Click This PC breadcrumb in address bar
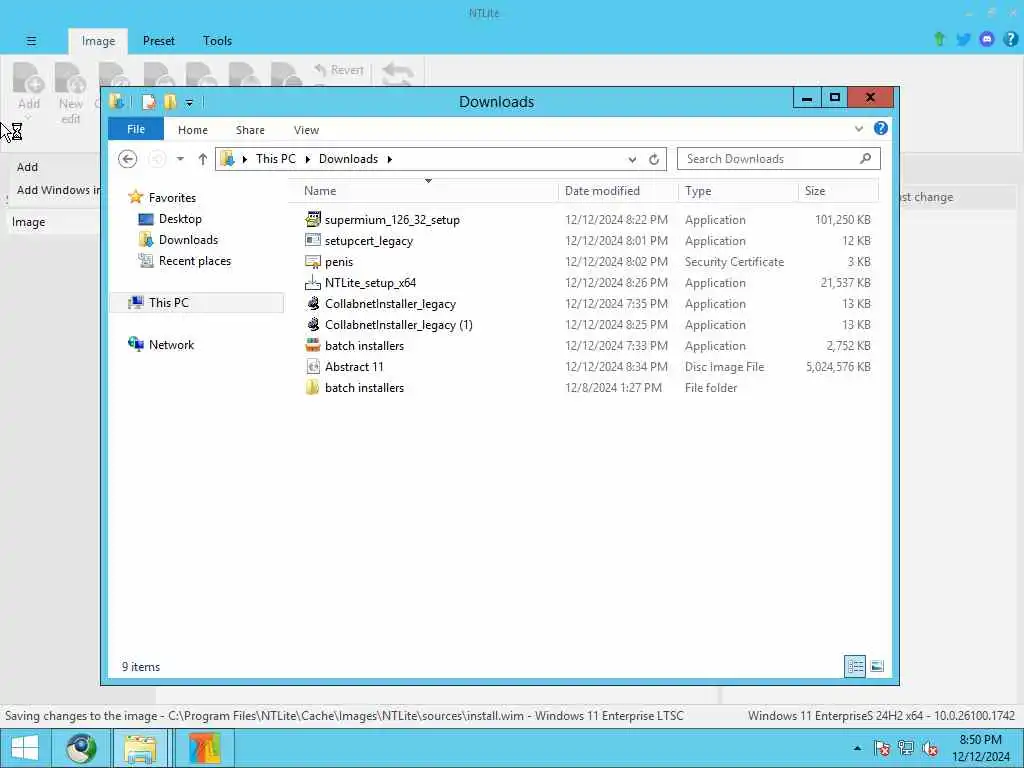This screenshot has width=1024, height=768. pyautogui.click(x=276, y=159)
